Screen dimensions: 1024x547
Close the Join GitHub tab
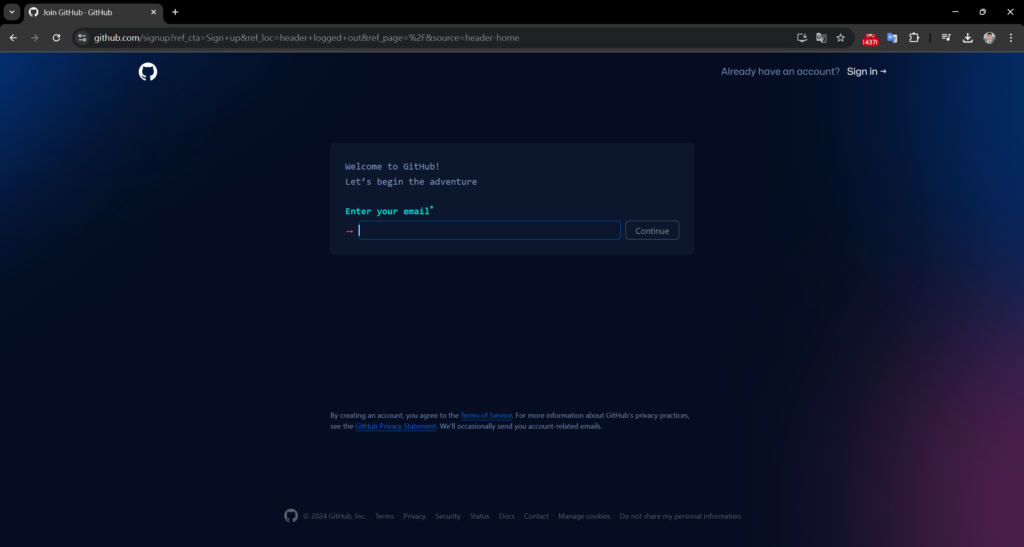[153, 12]
